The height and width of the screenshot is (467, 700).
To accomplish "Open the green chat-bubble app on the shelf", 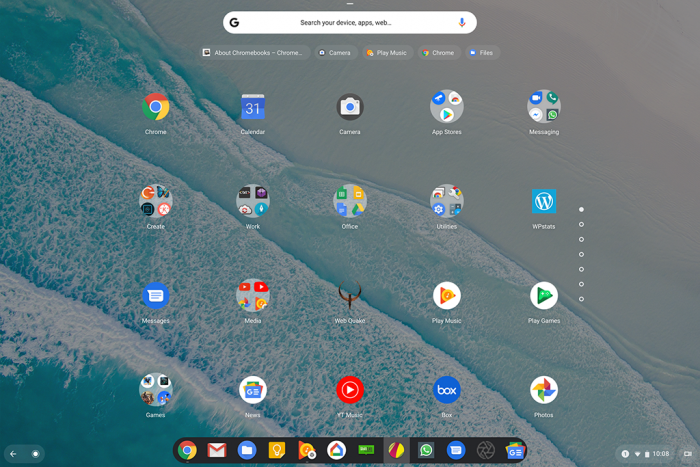I will pos(367,450).
